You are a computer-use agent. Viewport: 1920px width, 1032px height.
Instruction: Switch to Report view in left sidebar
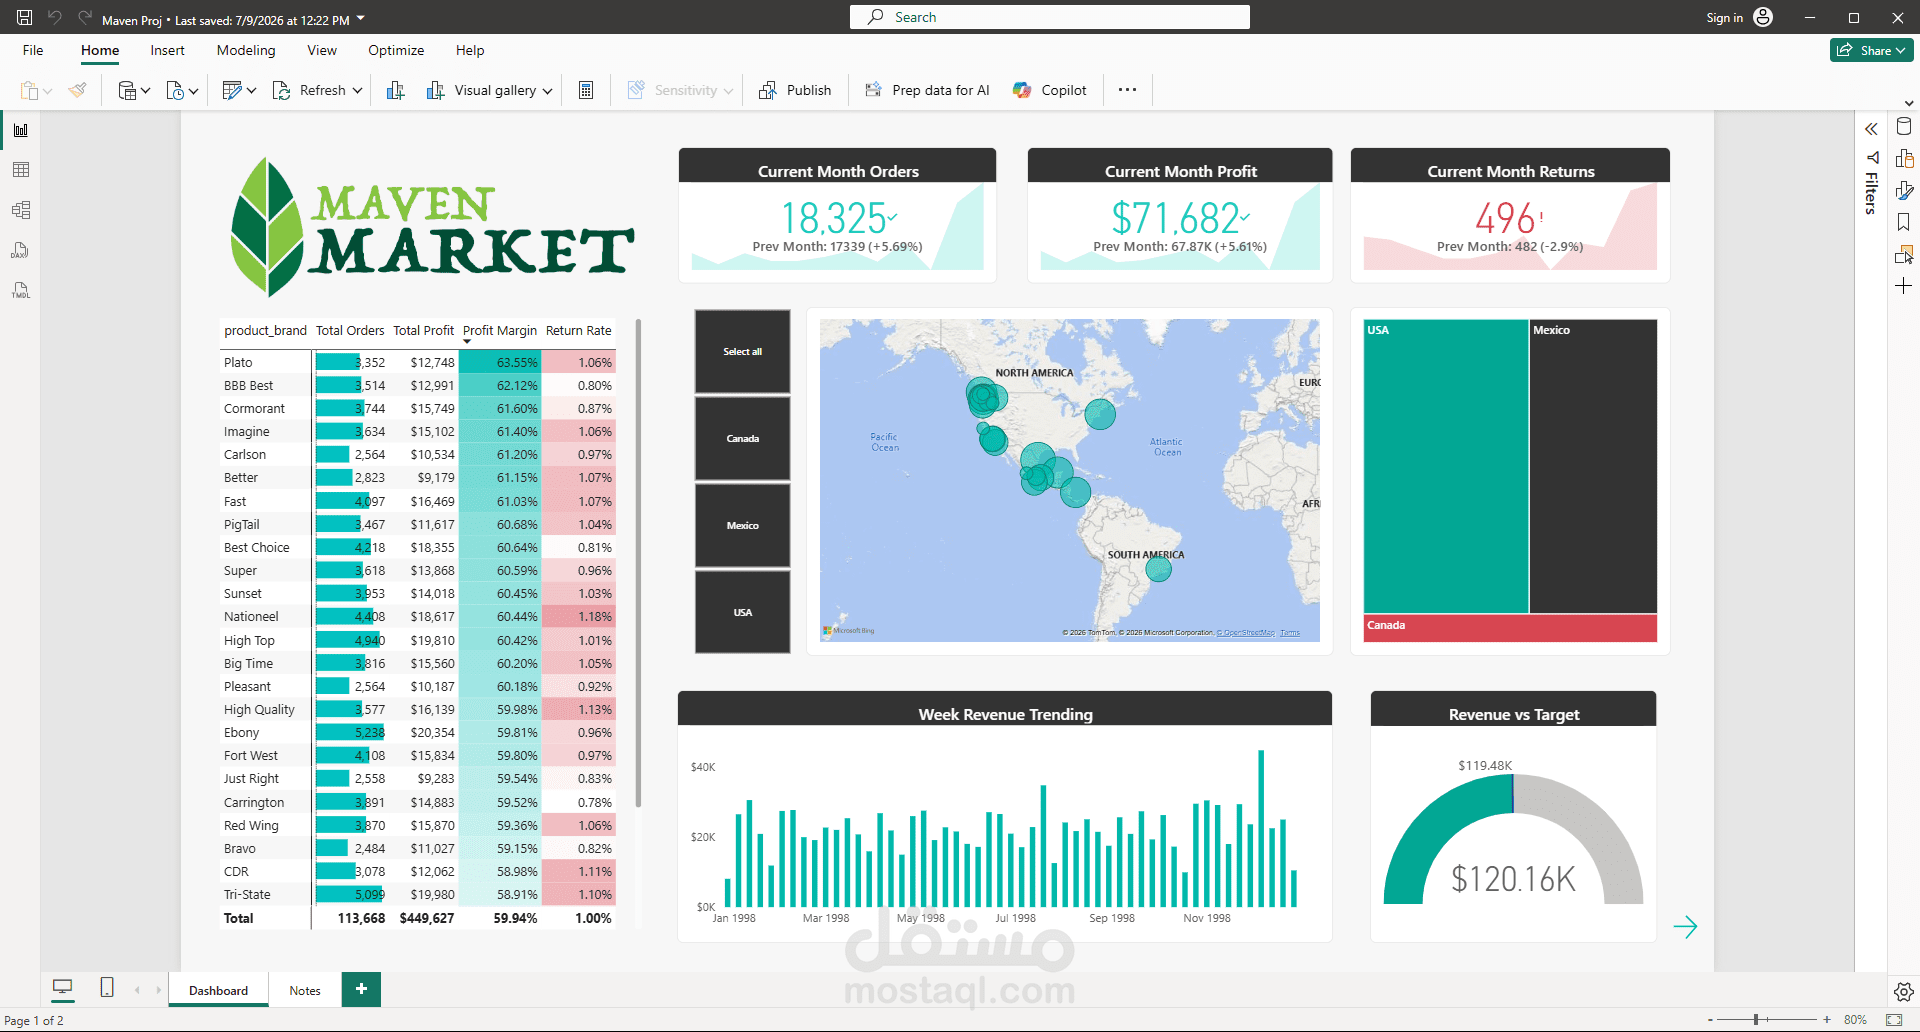tap(21, 130)
